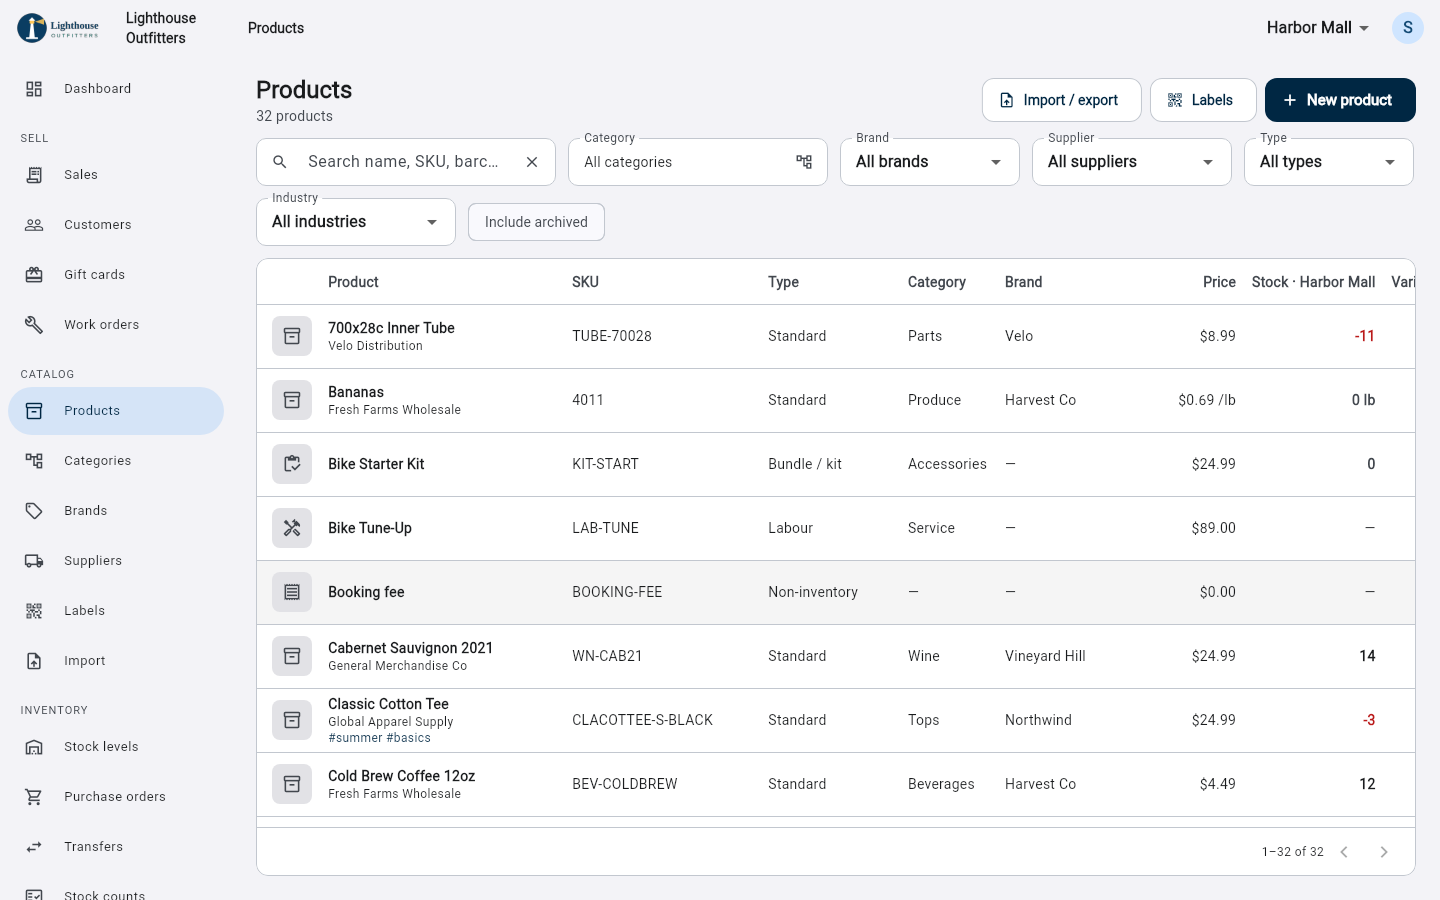
Task: Open the Harbor Mall location dropdown
Action: (x=1318, y=28)
